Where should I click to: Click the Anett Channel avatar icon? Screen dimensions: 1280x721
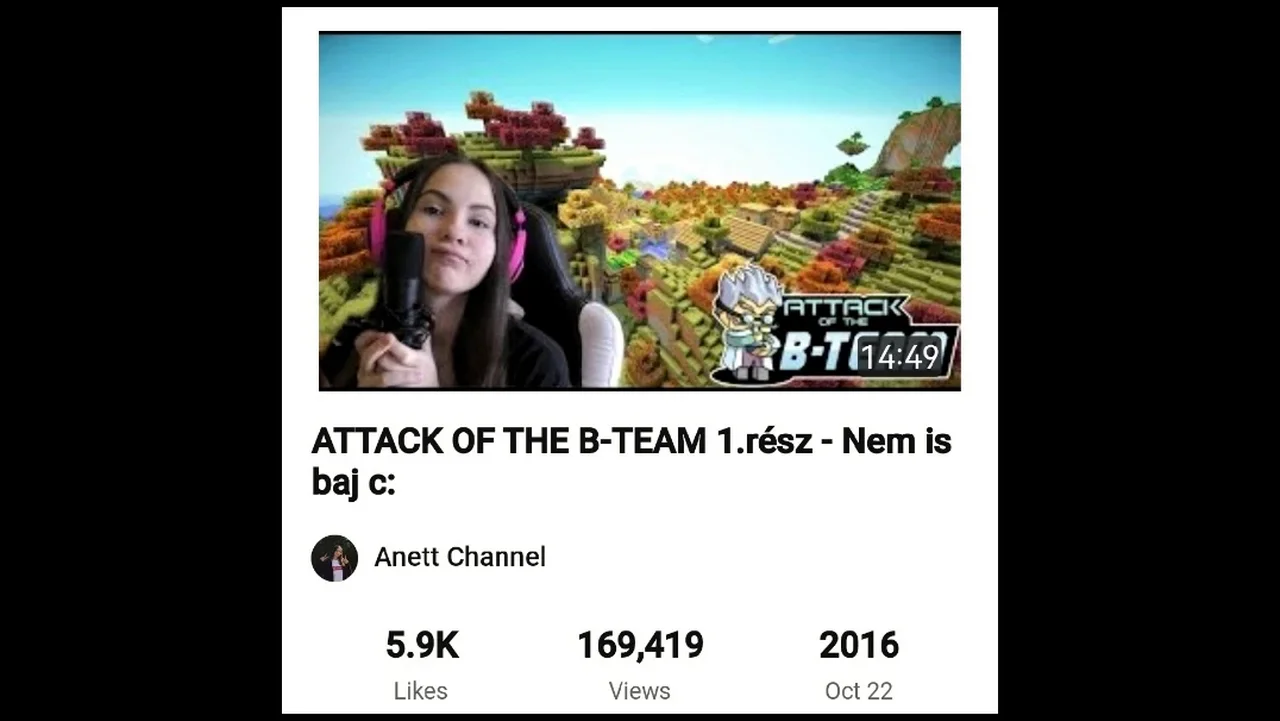tap(334, 558)
